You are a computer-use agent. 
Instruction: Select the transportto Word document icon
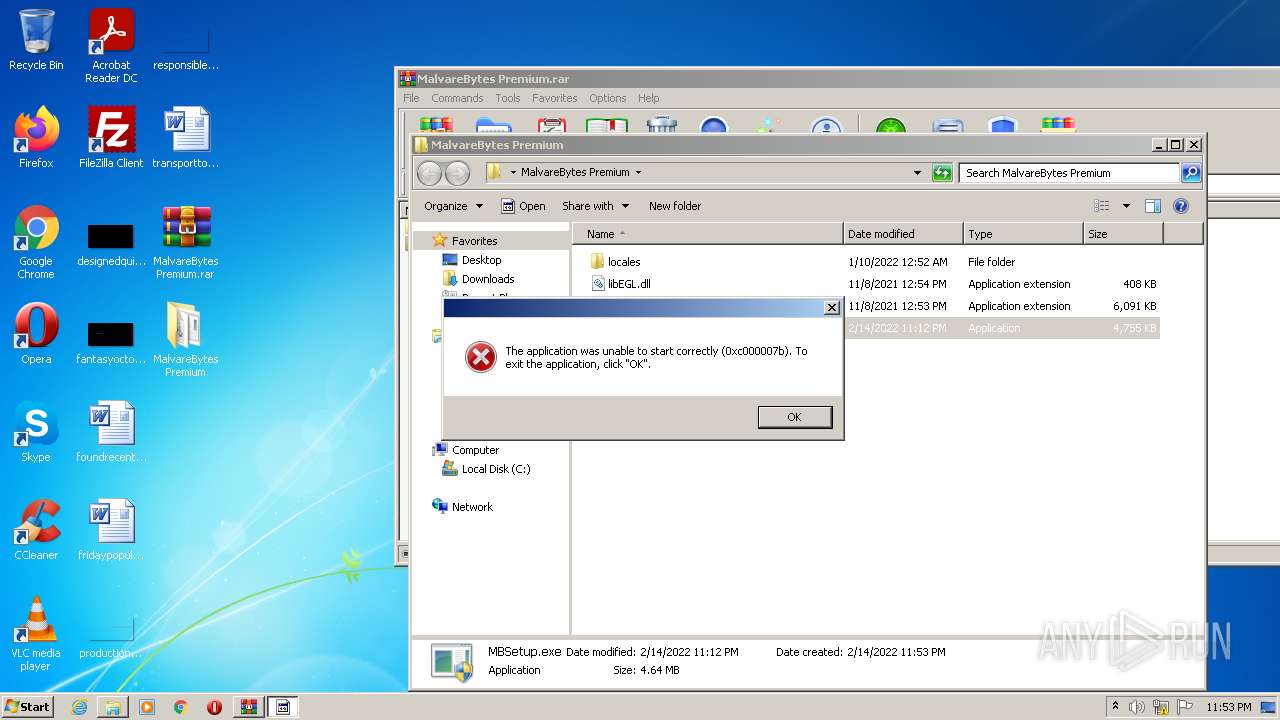pos(186,138)
